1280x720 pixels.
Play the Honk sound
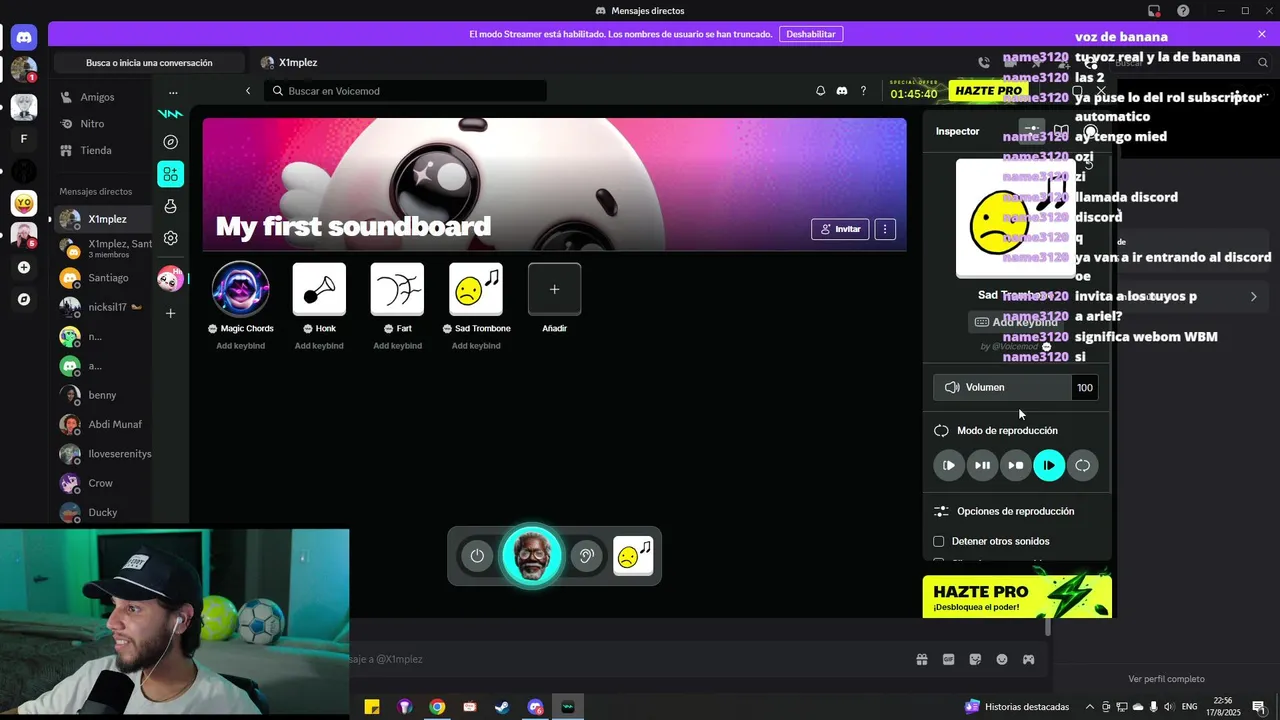tap(319, 289)
